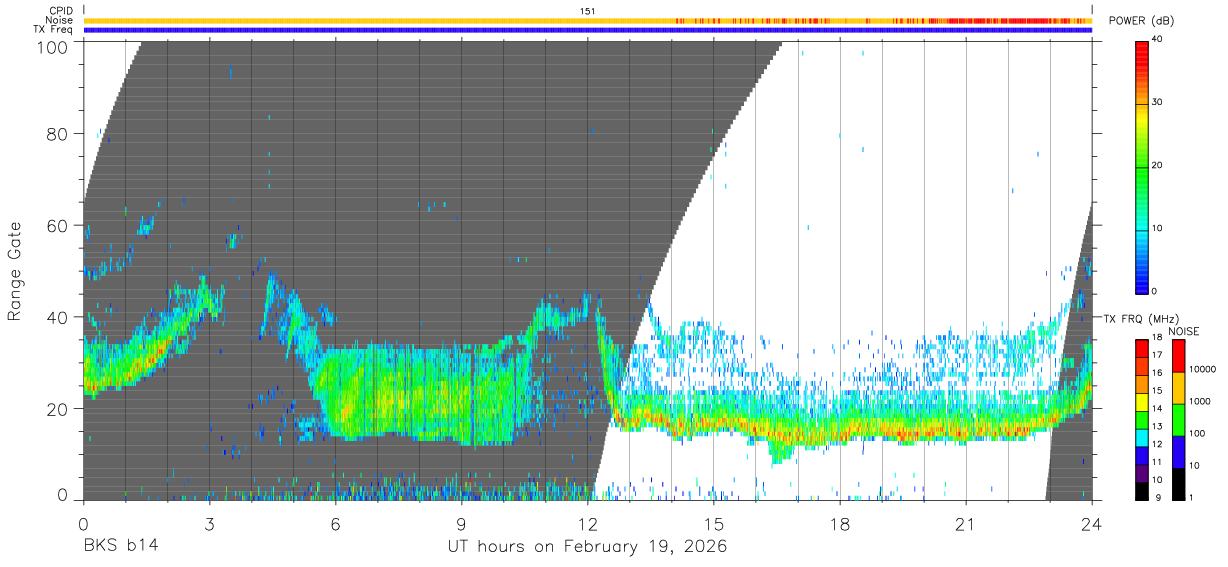Viewport: 1228px width, 567px height.
Task: Click the cyan 12–13 MHz frequency swatch
Action: point(1142,438)
